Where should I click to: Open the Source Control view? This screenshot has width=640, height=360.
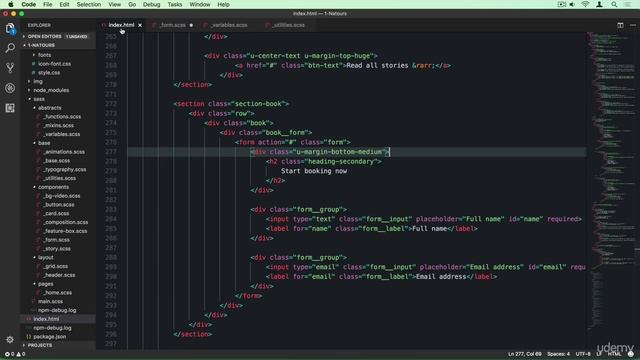10,68
